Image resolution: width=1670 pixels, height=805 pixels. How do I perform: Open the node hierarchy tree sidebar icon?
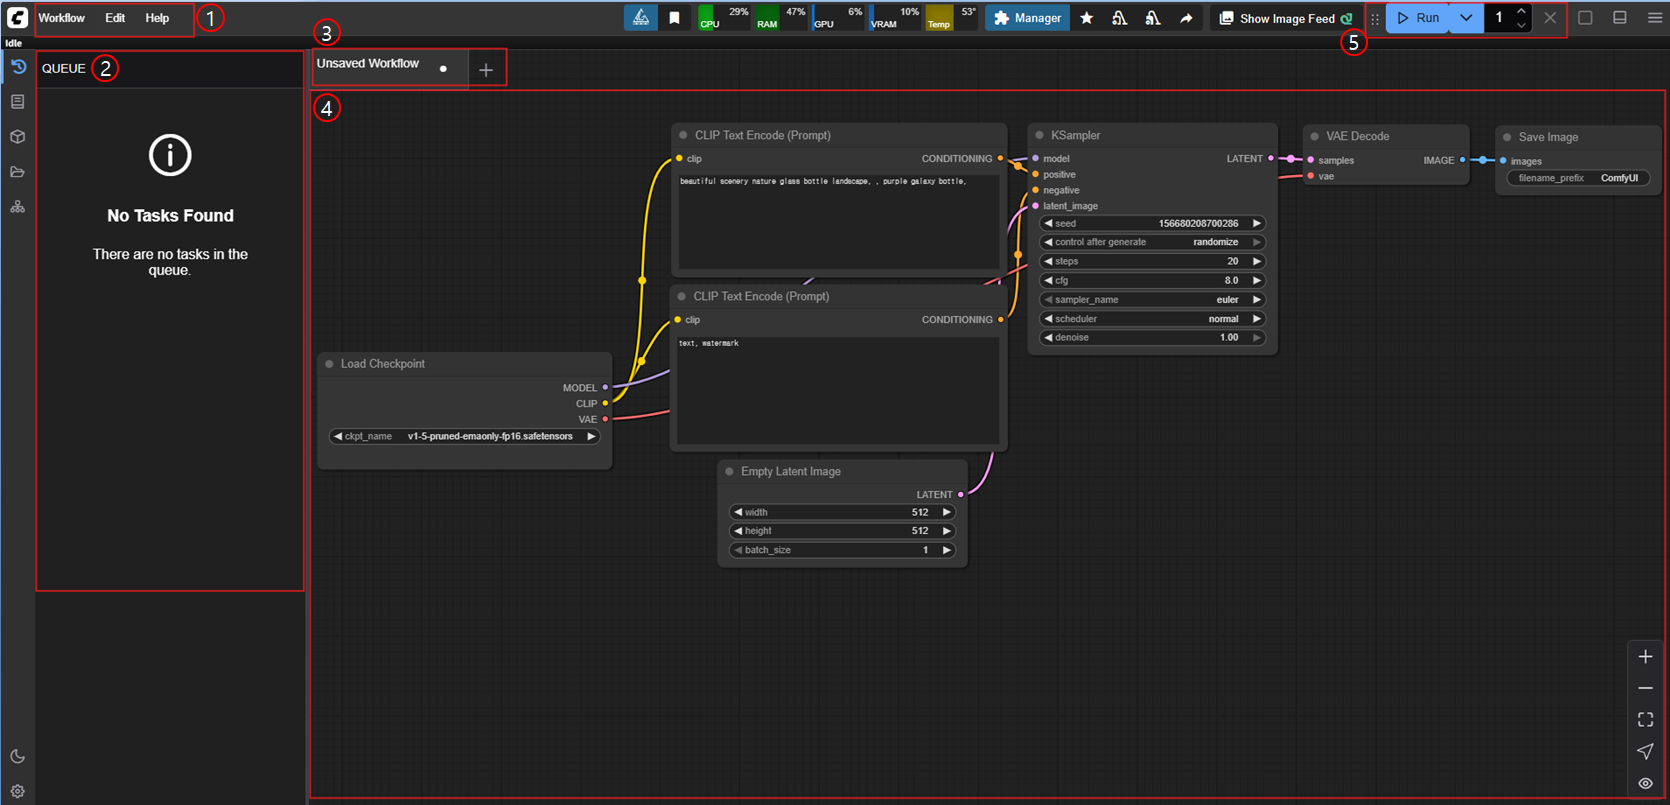coord(17,207)
